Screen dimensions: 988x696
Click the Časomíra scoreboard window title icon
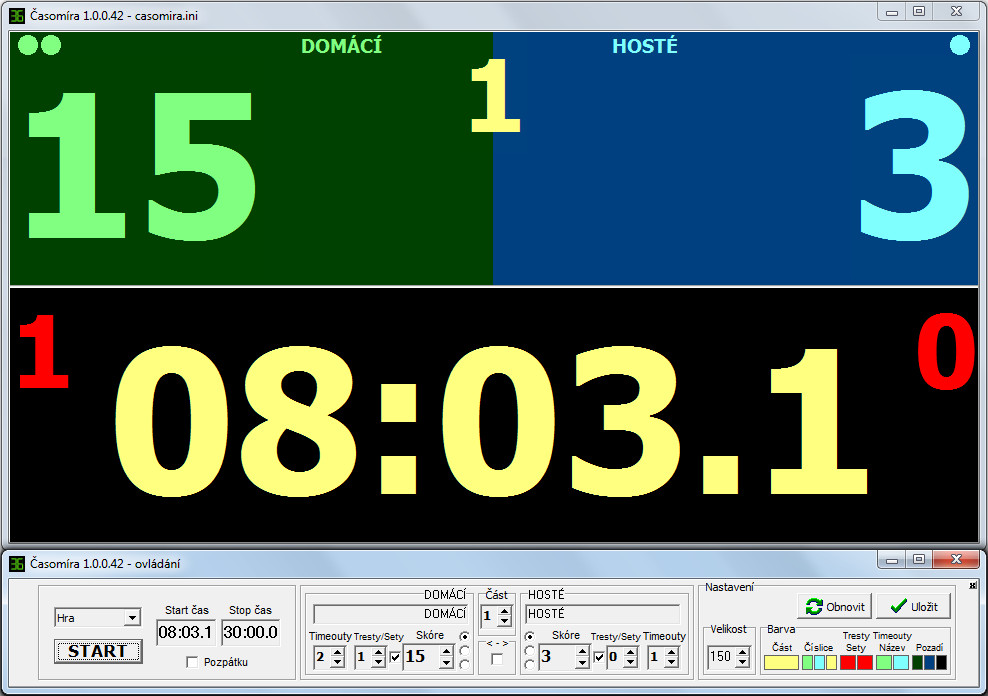[17, 15]
